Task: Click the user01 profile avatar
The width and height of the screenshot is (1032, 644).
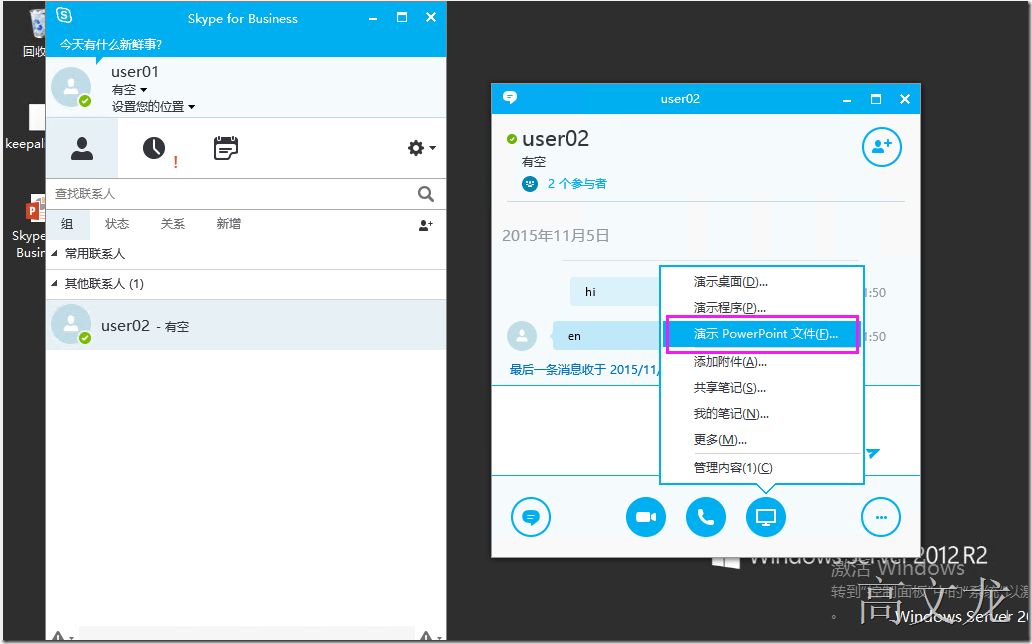Action: (71, 87)
